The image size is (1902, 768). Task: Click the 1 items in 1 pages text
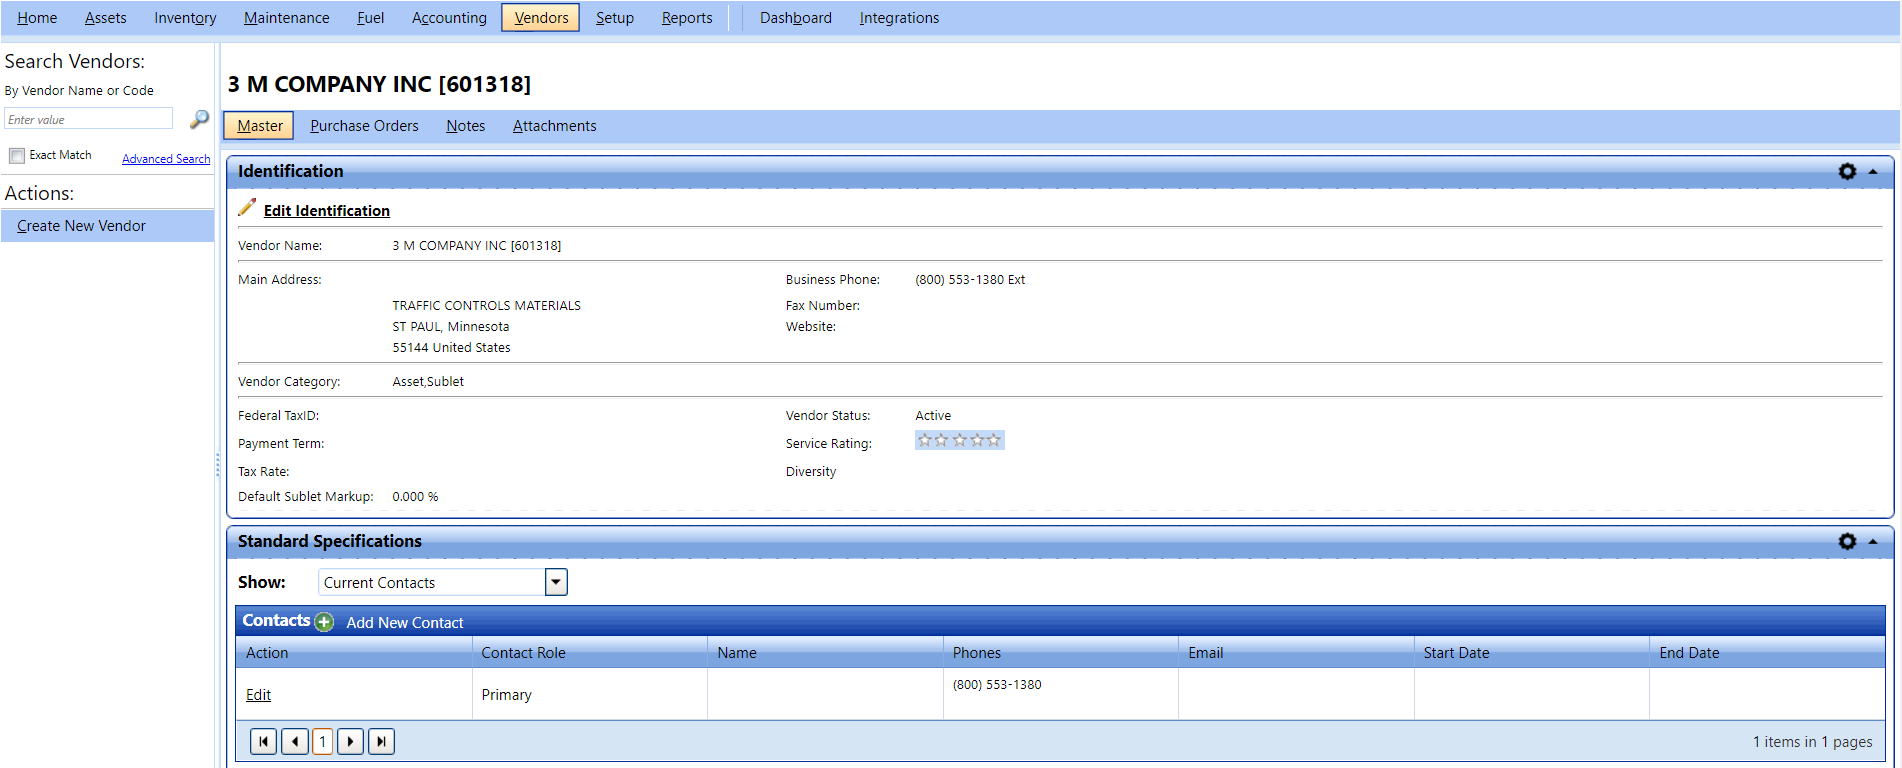point(1812,742)
